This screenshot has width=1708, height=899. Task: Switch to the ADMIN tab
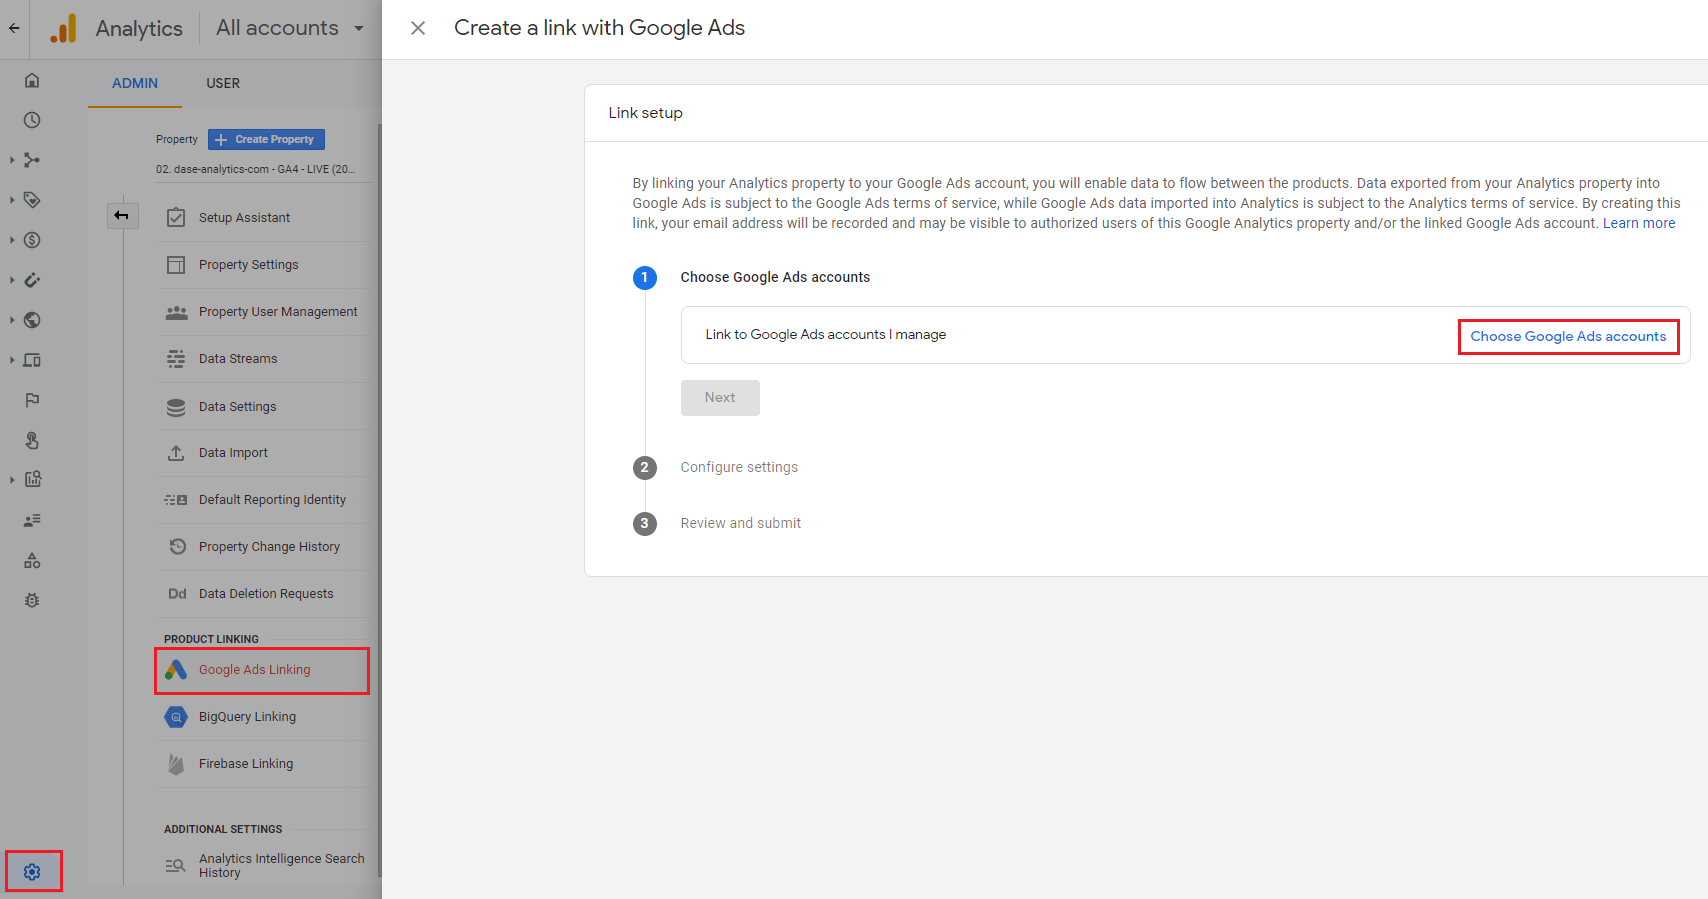pos(135,83)
